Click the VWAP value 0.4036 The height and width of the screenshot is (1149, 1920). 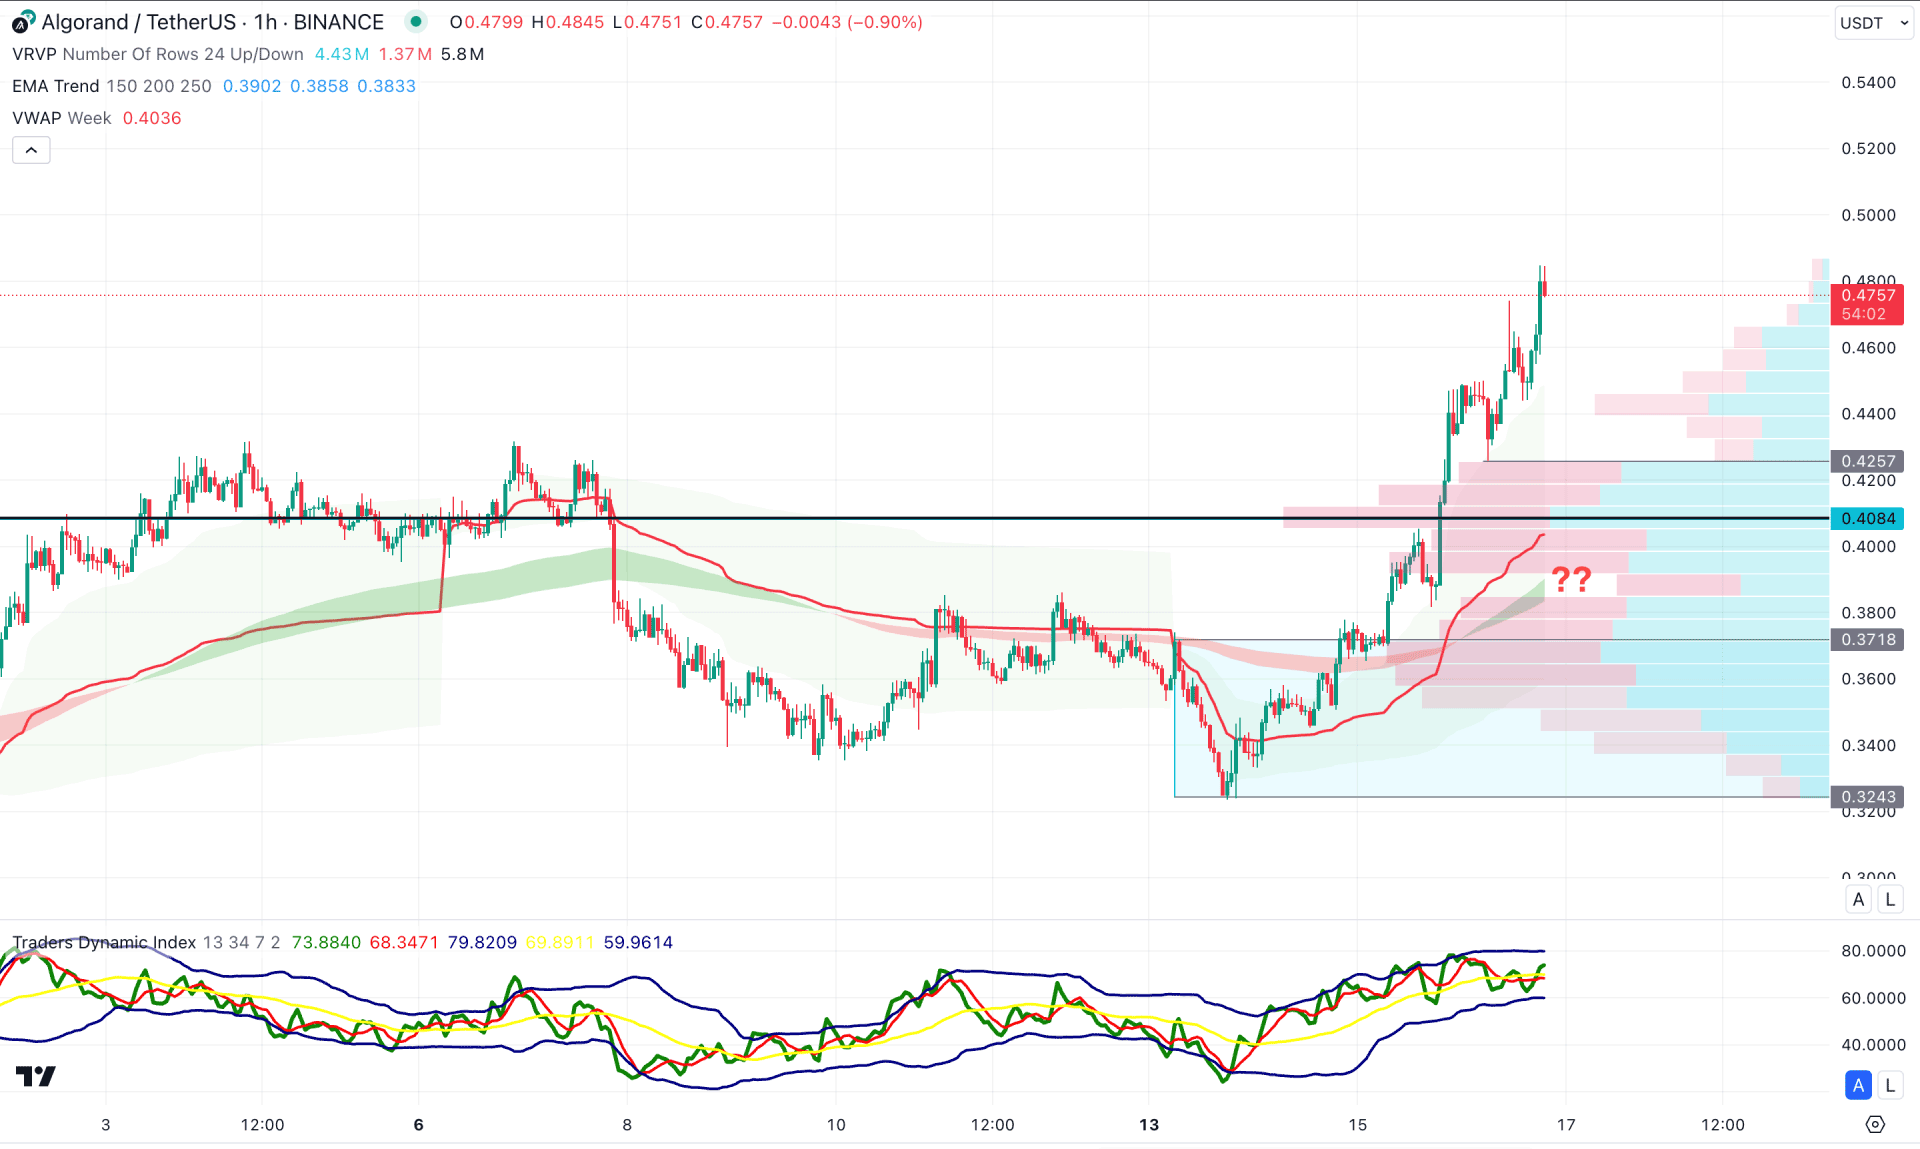click(x=152, y=118)
